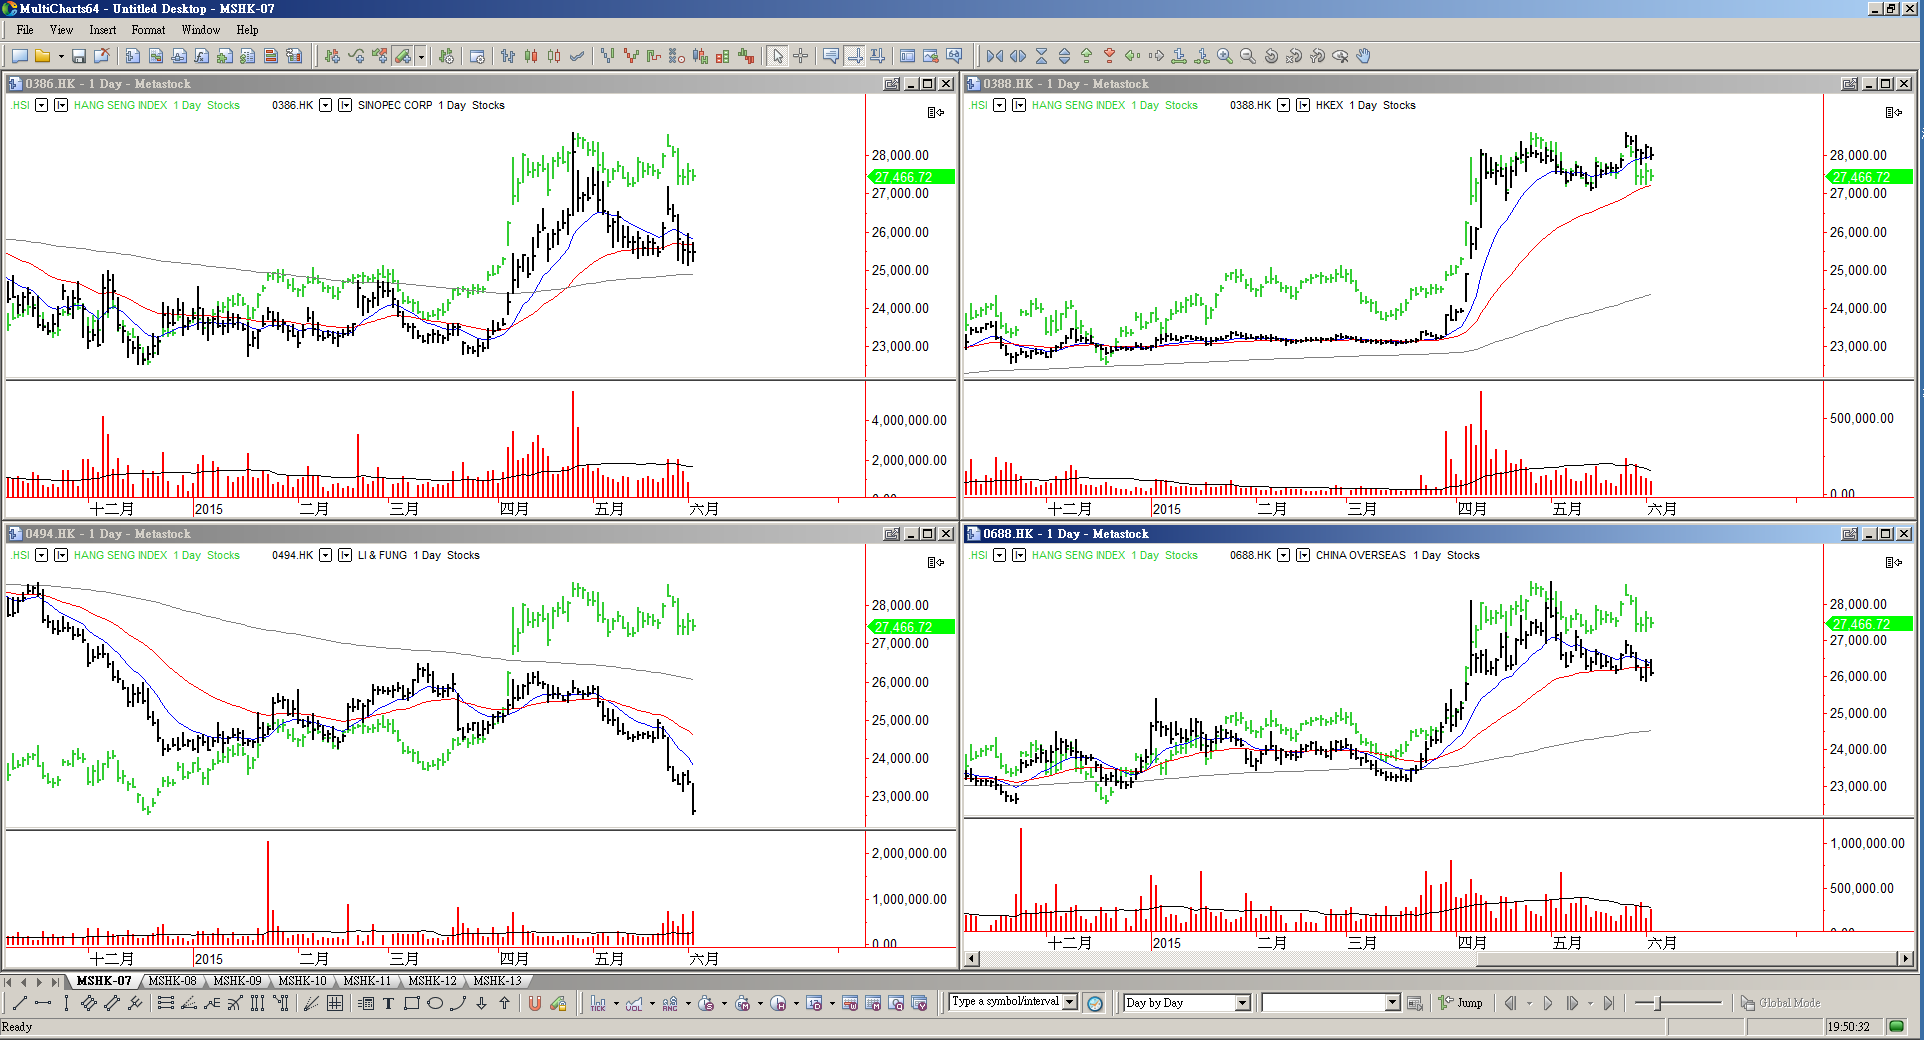Open the Format menu
Image resolution: width=1924 pixels, height=1057 pixels.
148,30
